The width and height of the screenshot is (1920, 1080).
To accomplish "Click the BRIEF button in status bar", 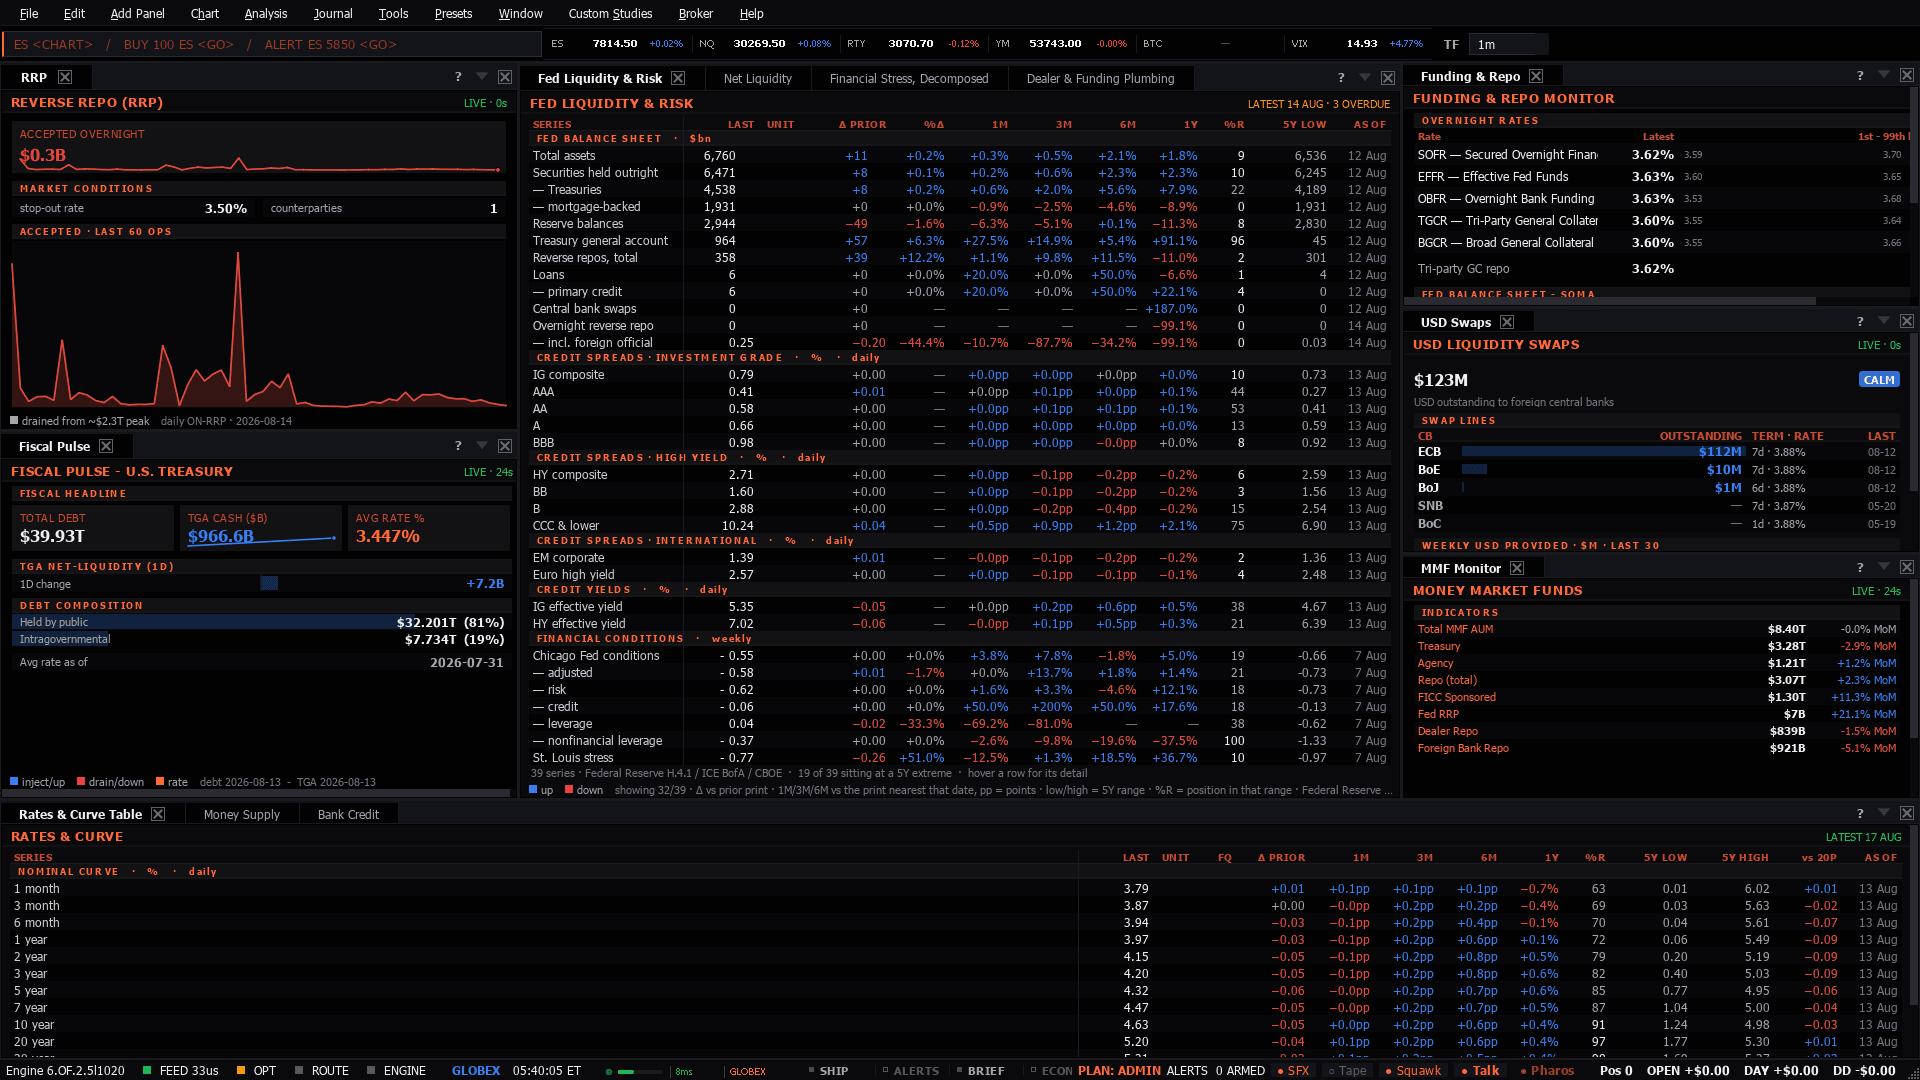I will pos(980,1070).
